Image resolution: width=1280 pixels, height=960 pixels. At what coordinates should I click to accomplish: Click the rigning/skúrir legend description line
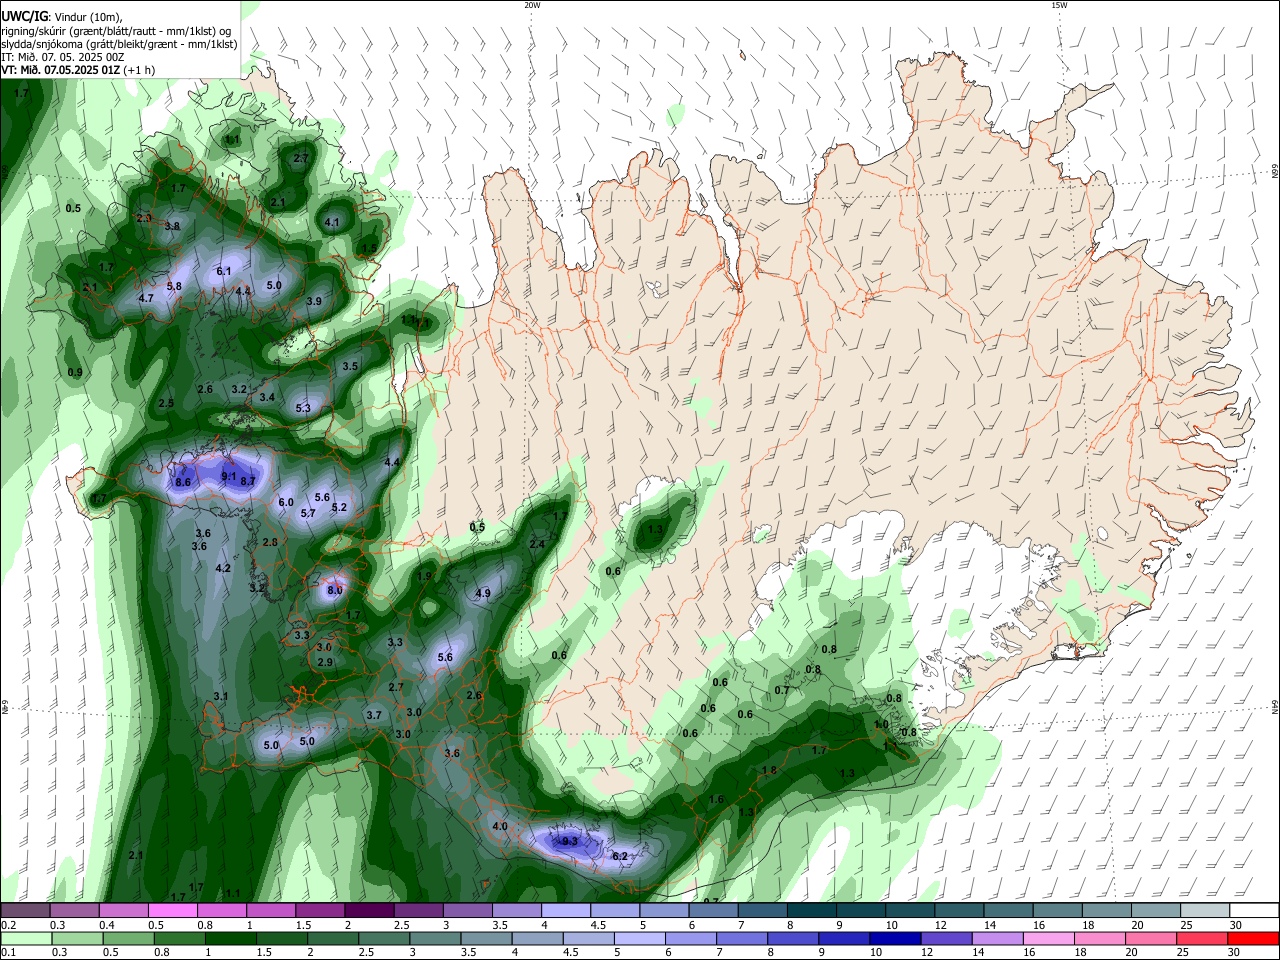click(116, 31)
